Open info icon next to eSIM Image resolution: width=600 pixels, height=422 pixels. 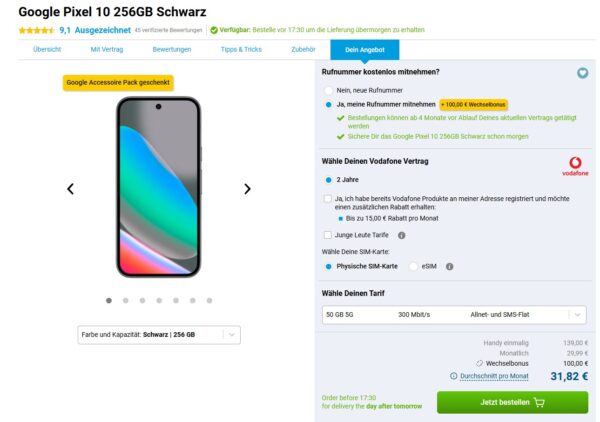click(450, 266)
